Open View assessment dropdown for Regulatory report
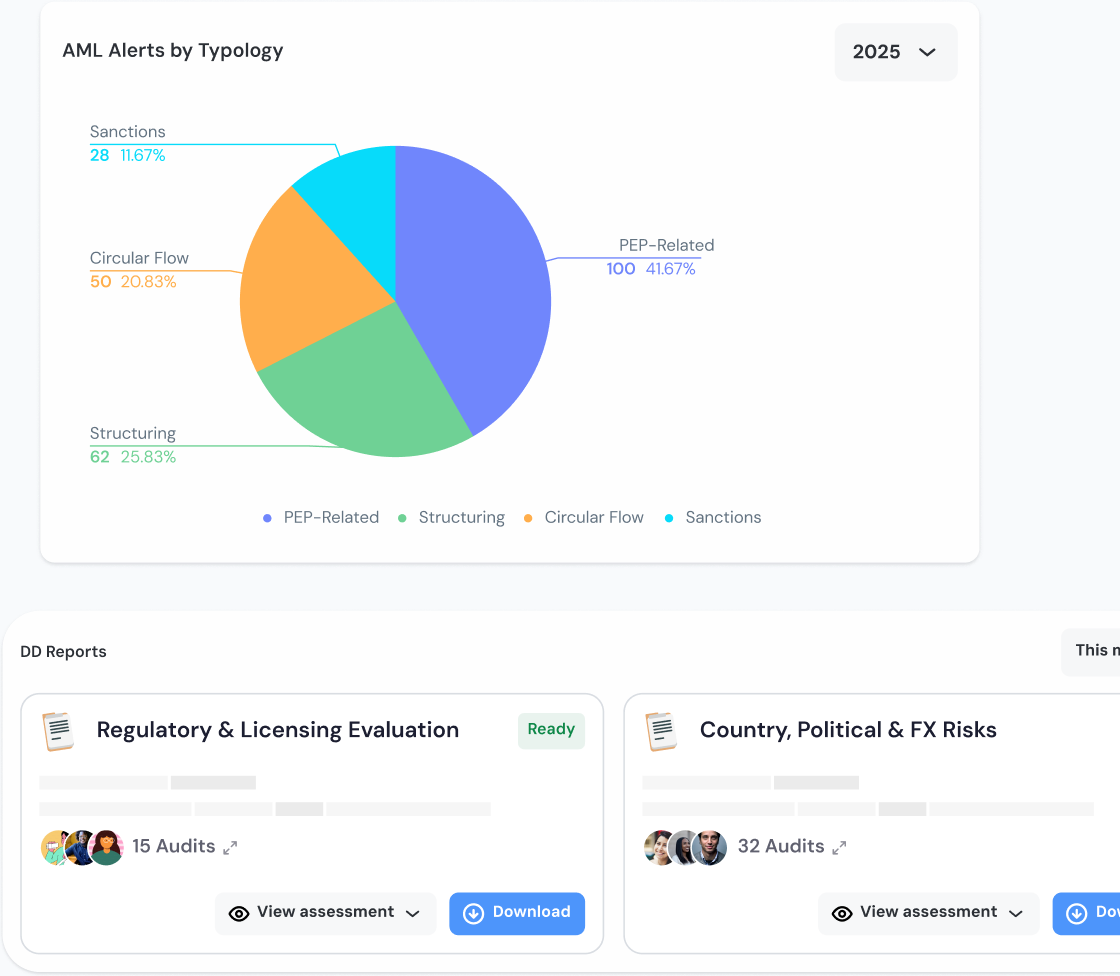The height and width of the screenshot is (976, 1120). click(325, 913)
